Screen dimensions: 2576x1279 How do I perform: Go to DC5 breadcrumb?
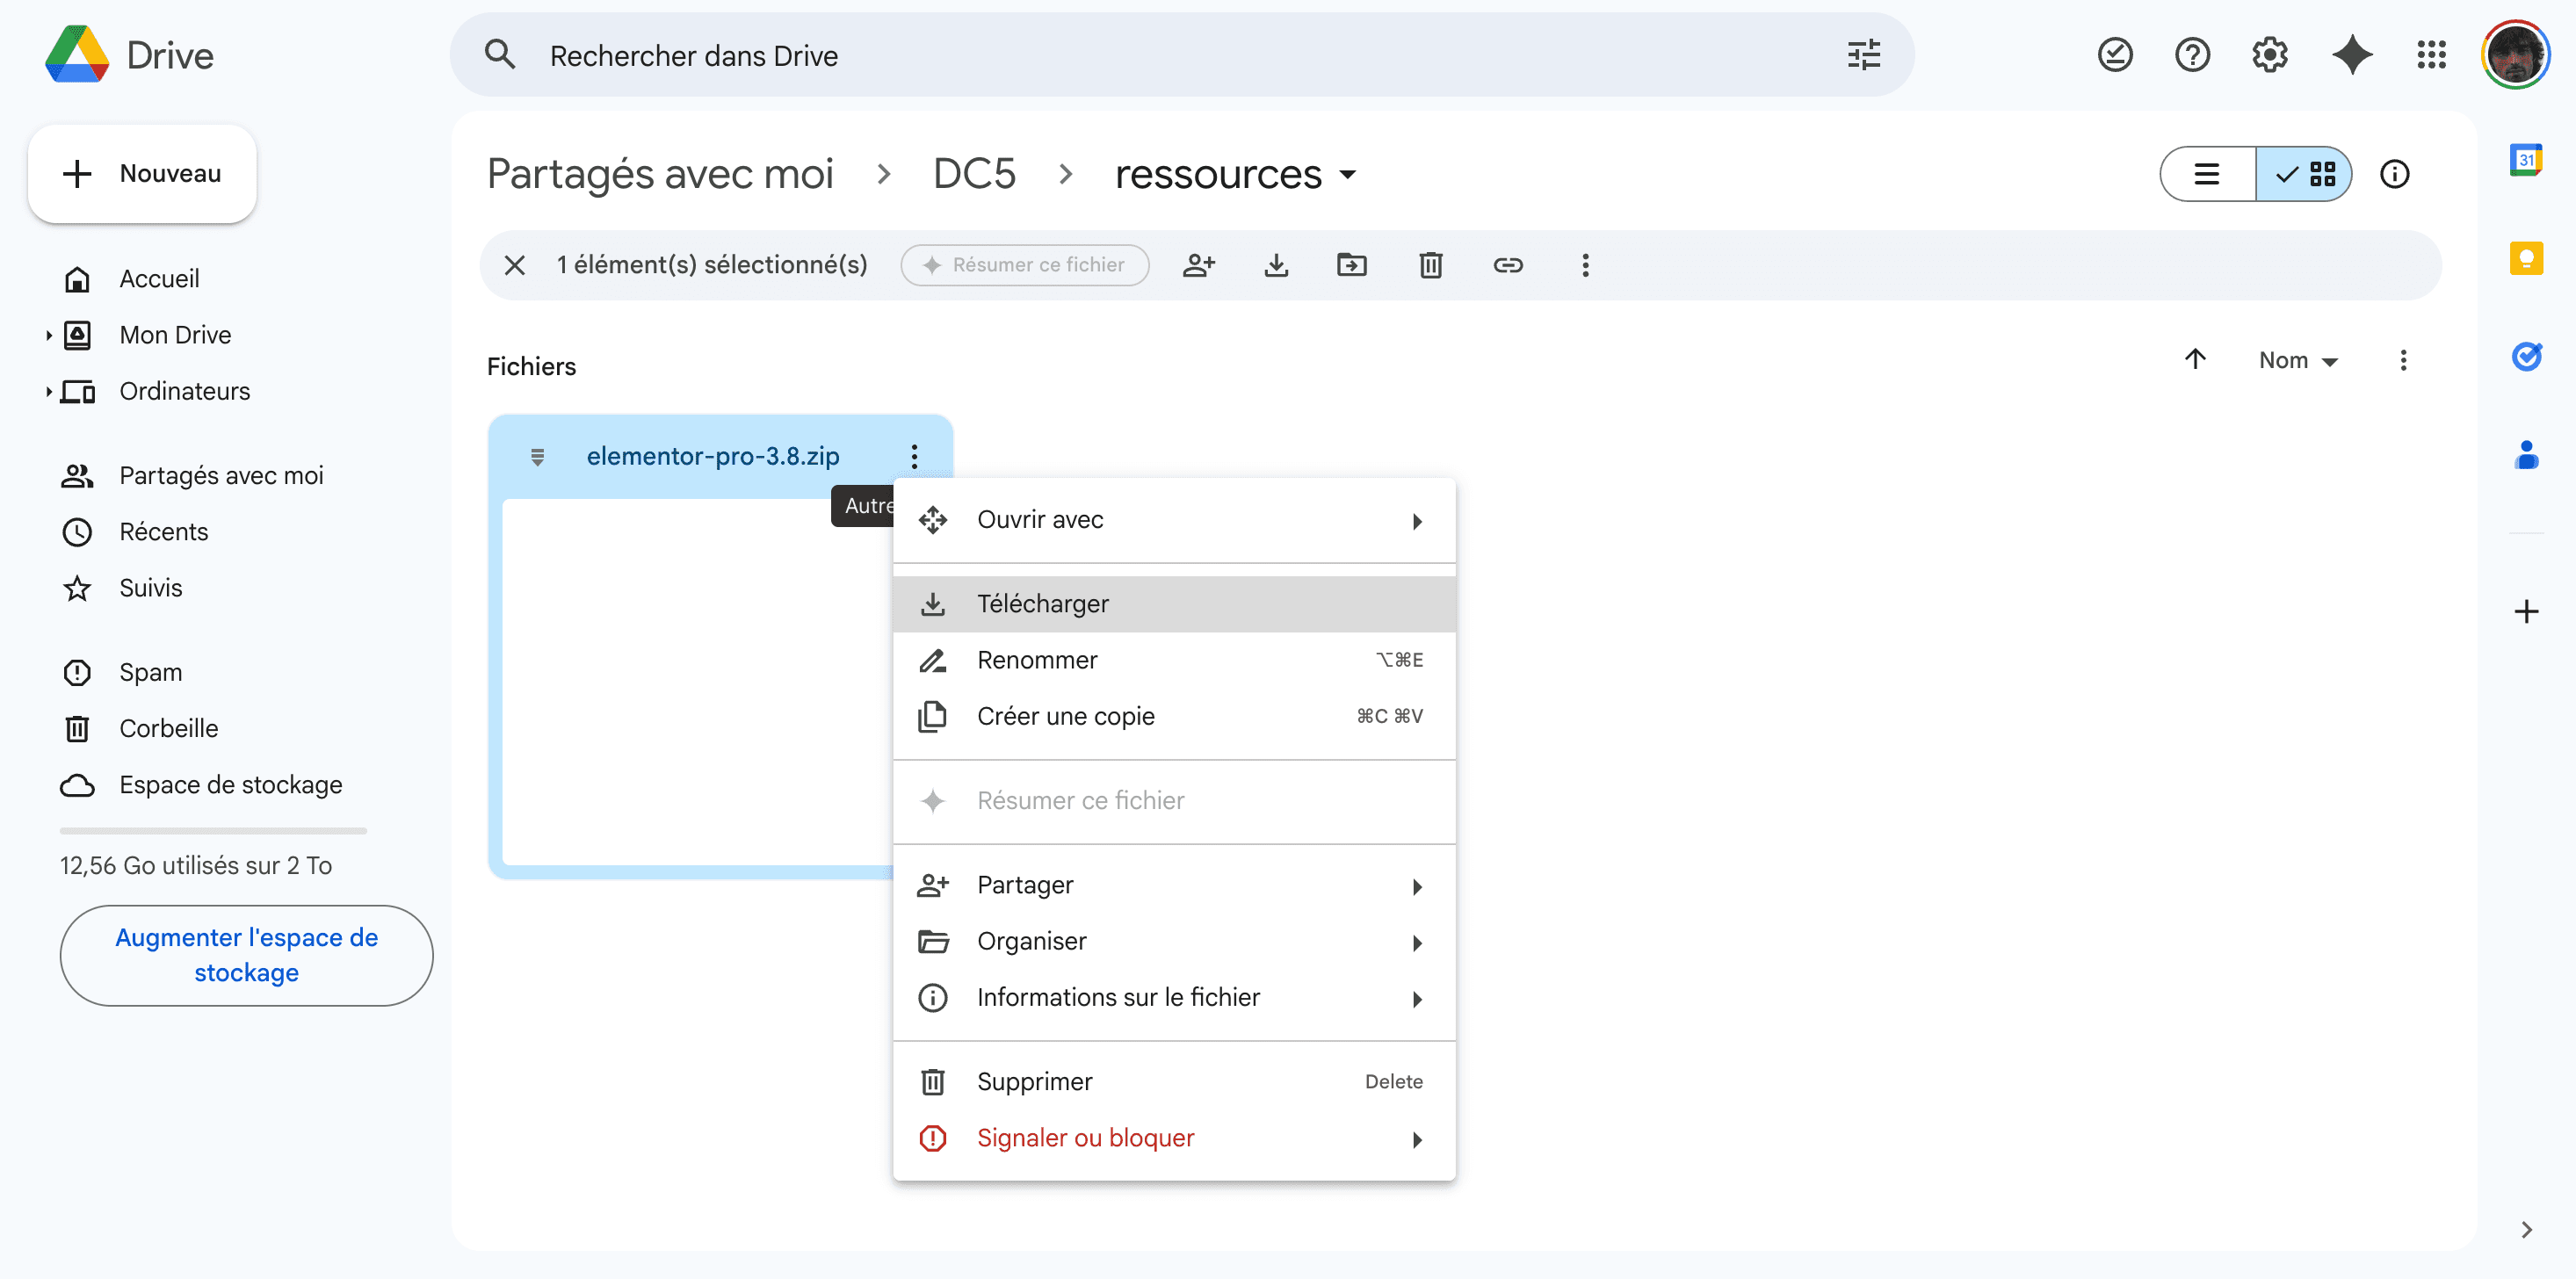click(974, 174)
